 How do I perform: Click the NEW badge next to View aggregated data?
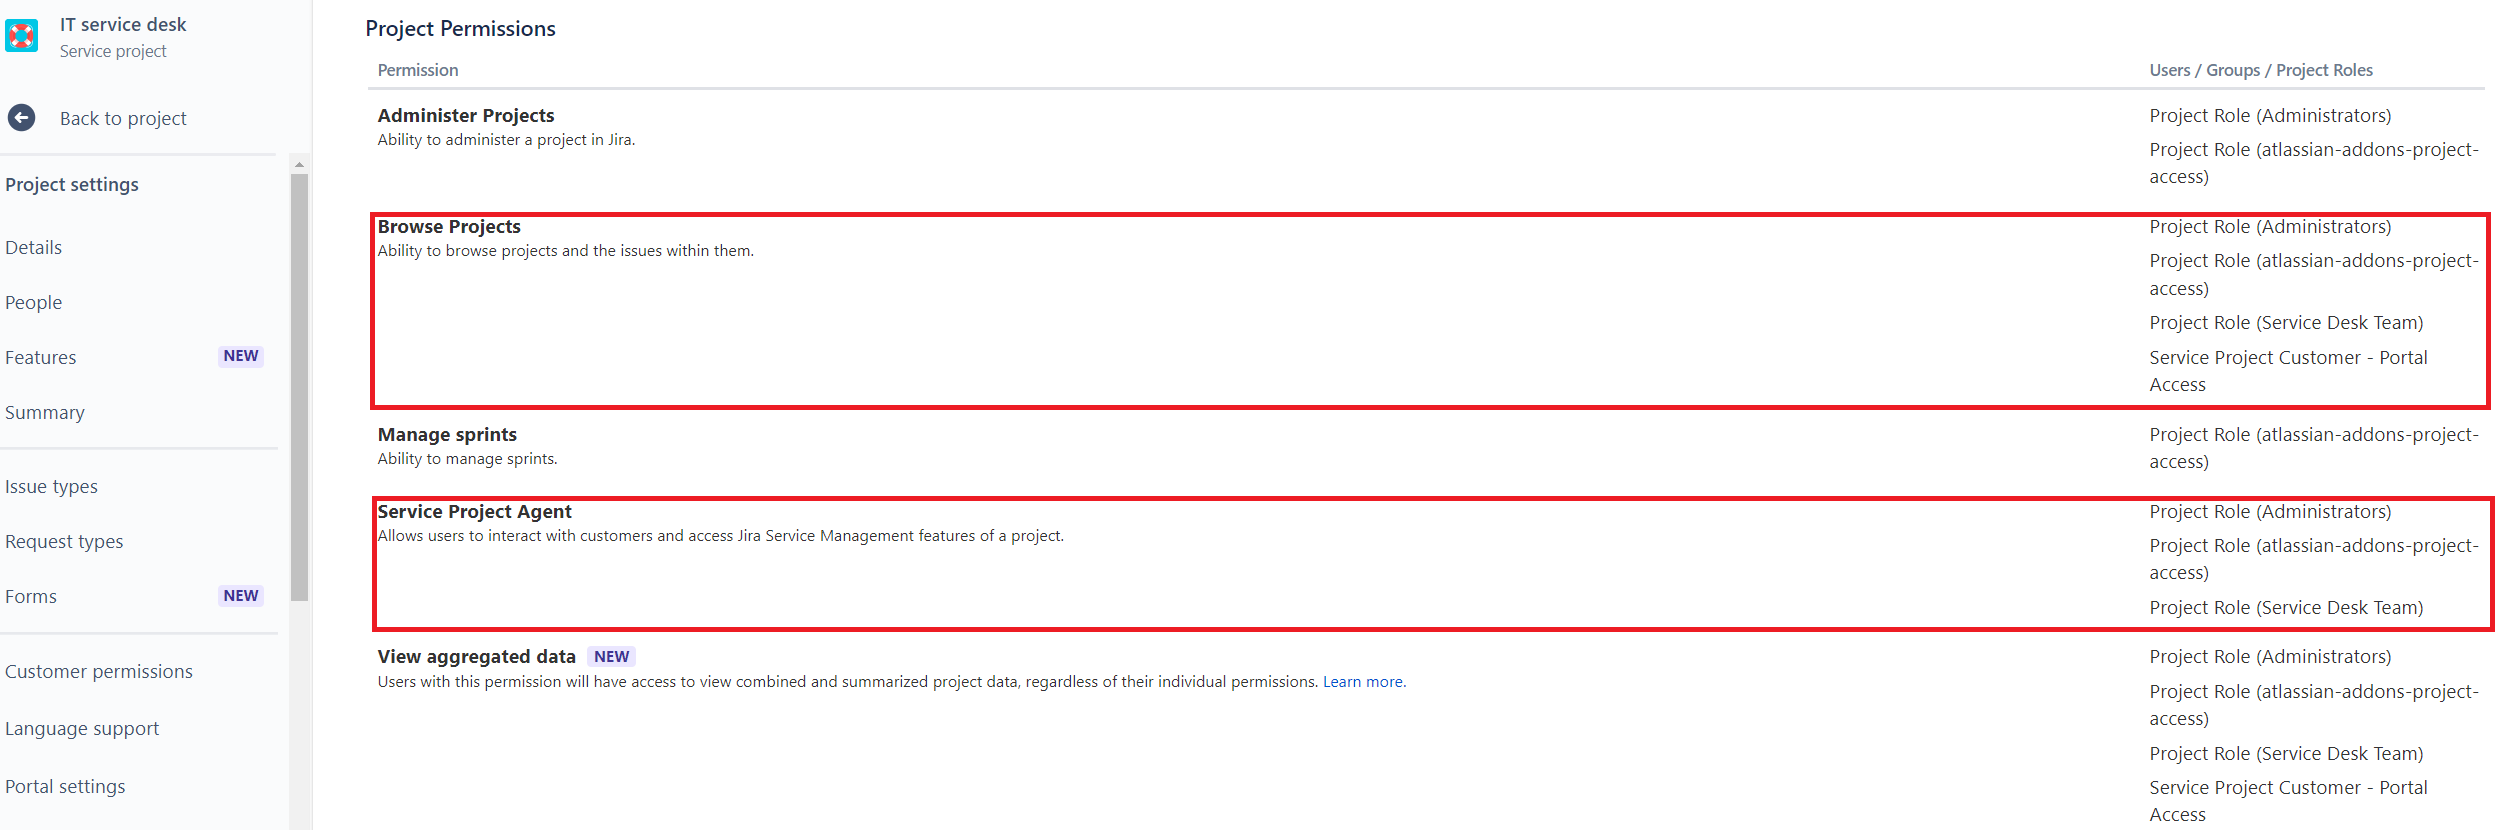pyautogui.click(x=611, y=657)
